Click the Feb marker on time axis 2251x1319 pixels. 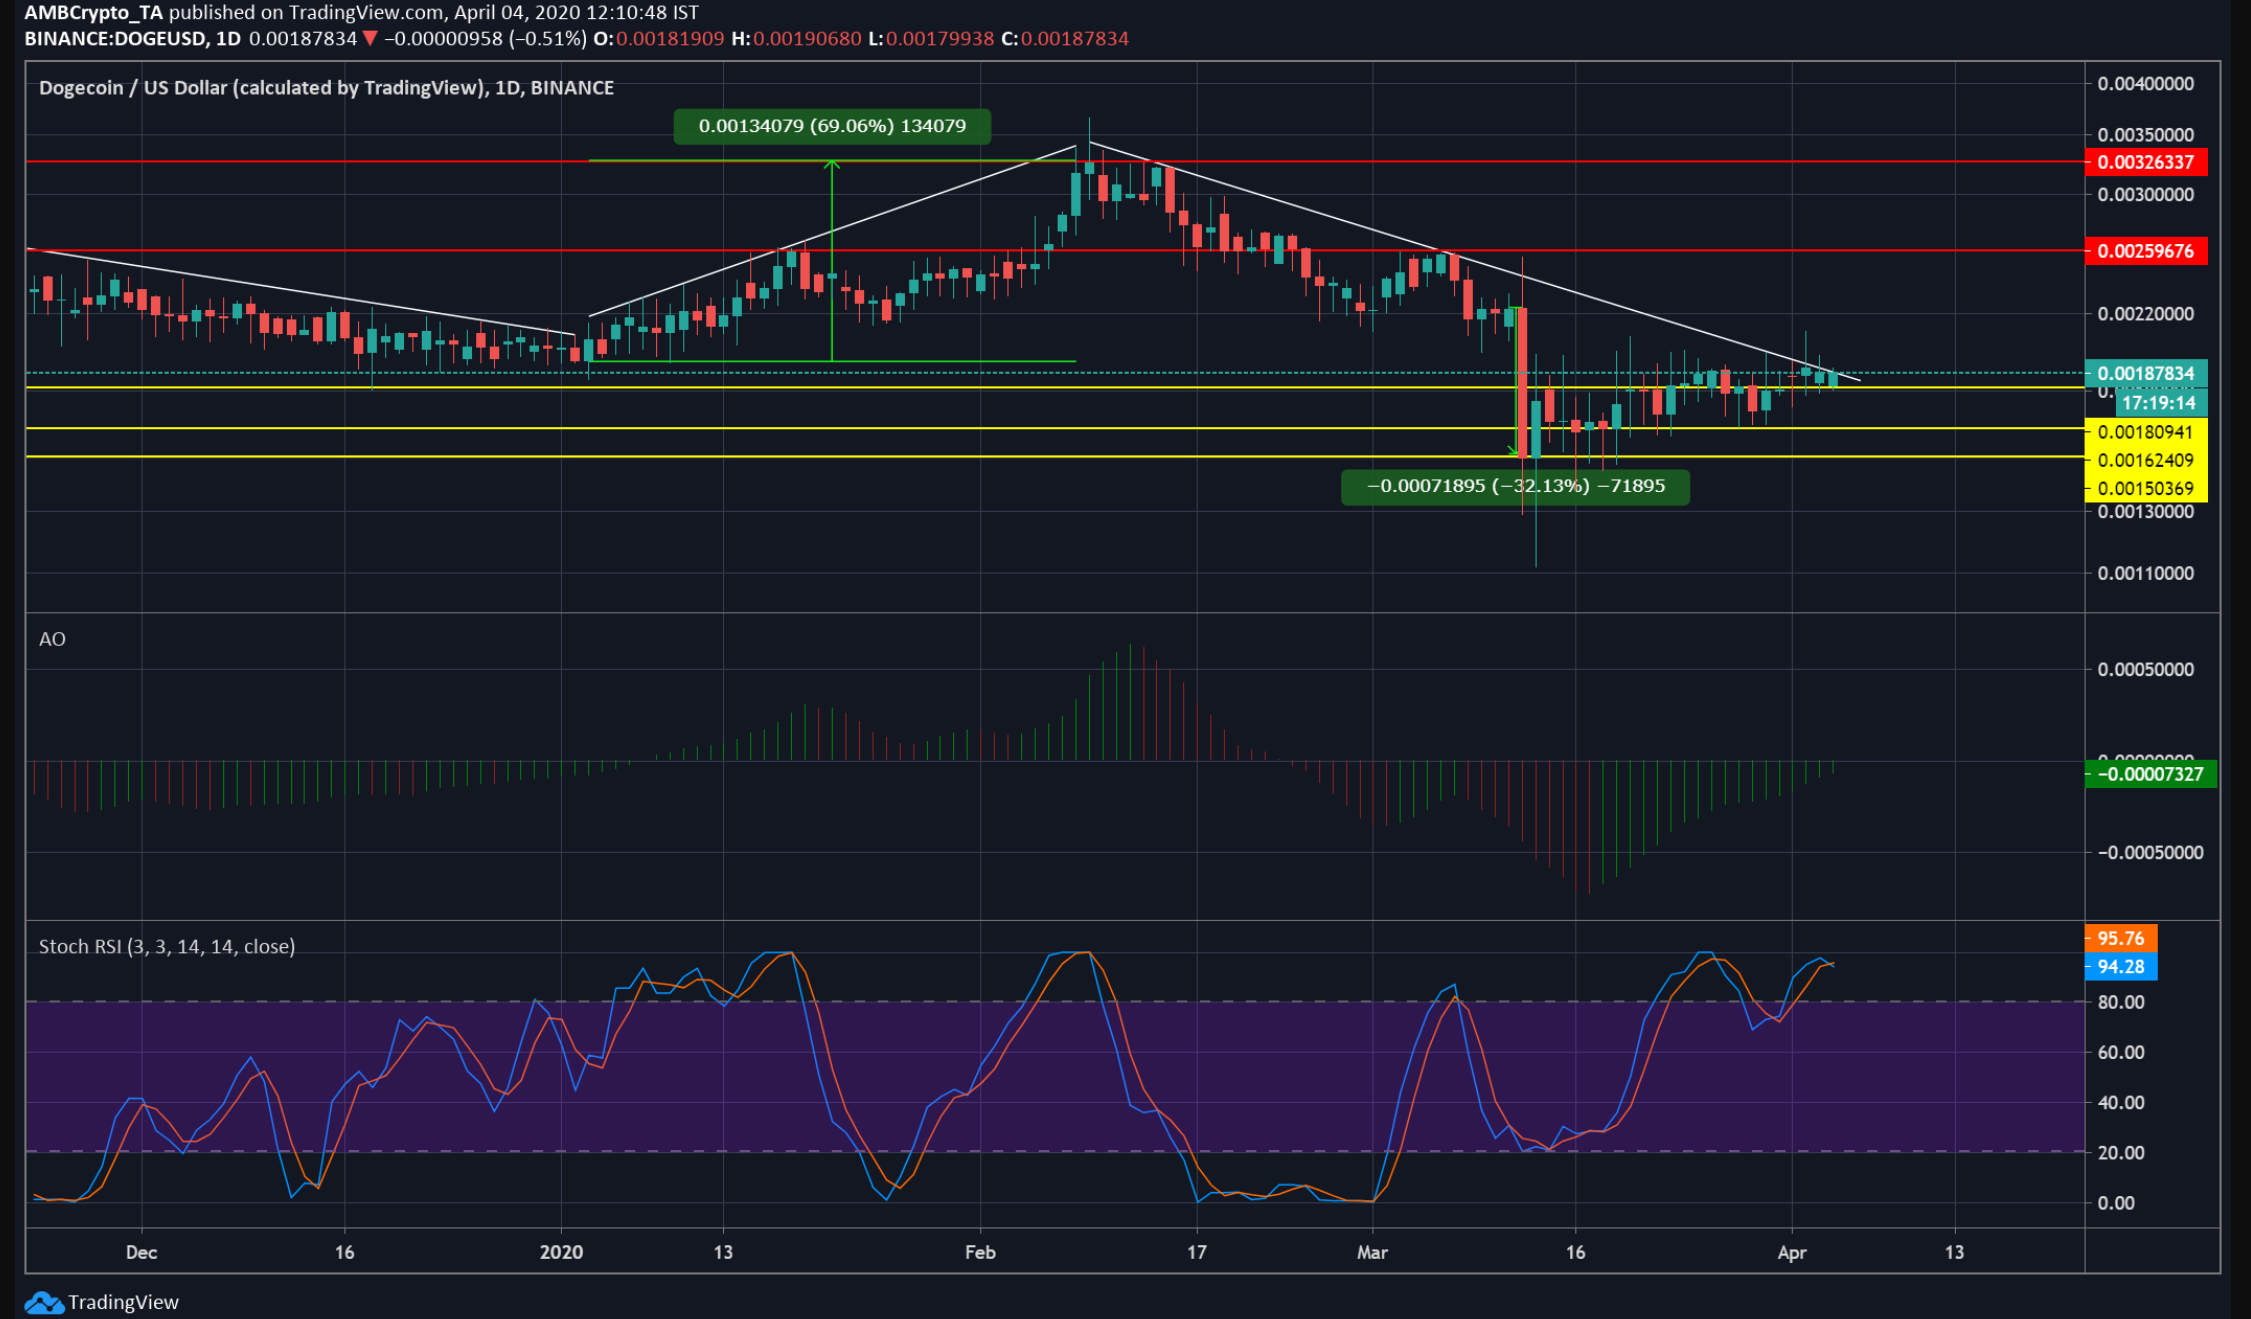[980, 1252]
